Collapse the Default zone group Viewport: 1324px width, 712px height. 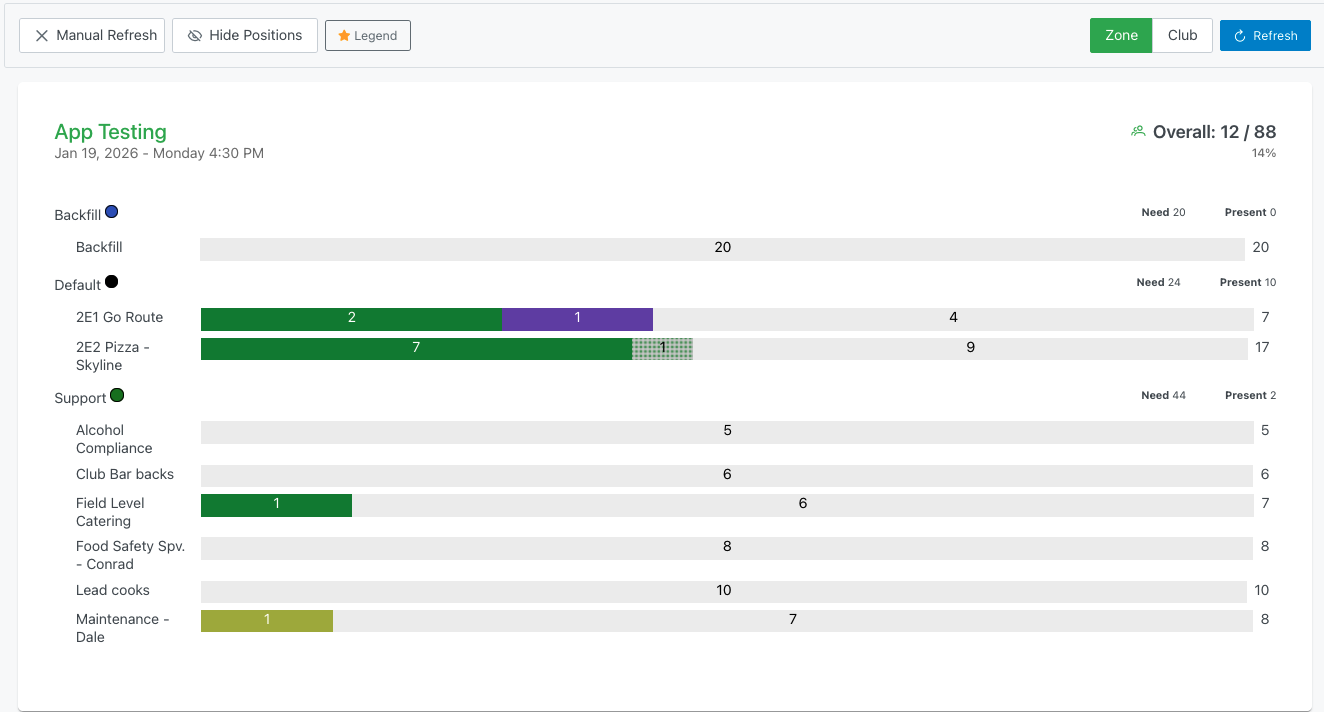click(79, 284)
